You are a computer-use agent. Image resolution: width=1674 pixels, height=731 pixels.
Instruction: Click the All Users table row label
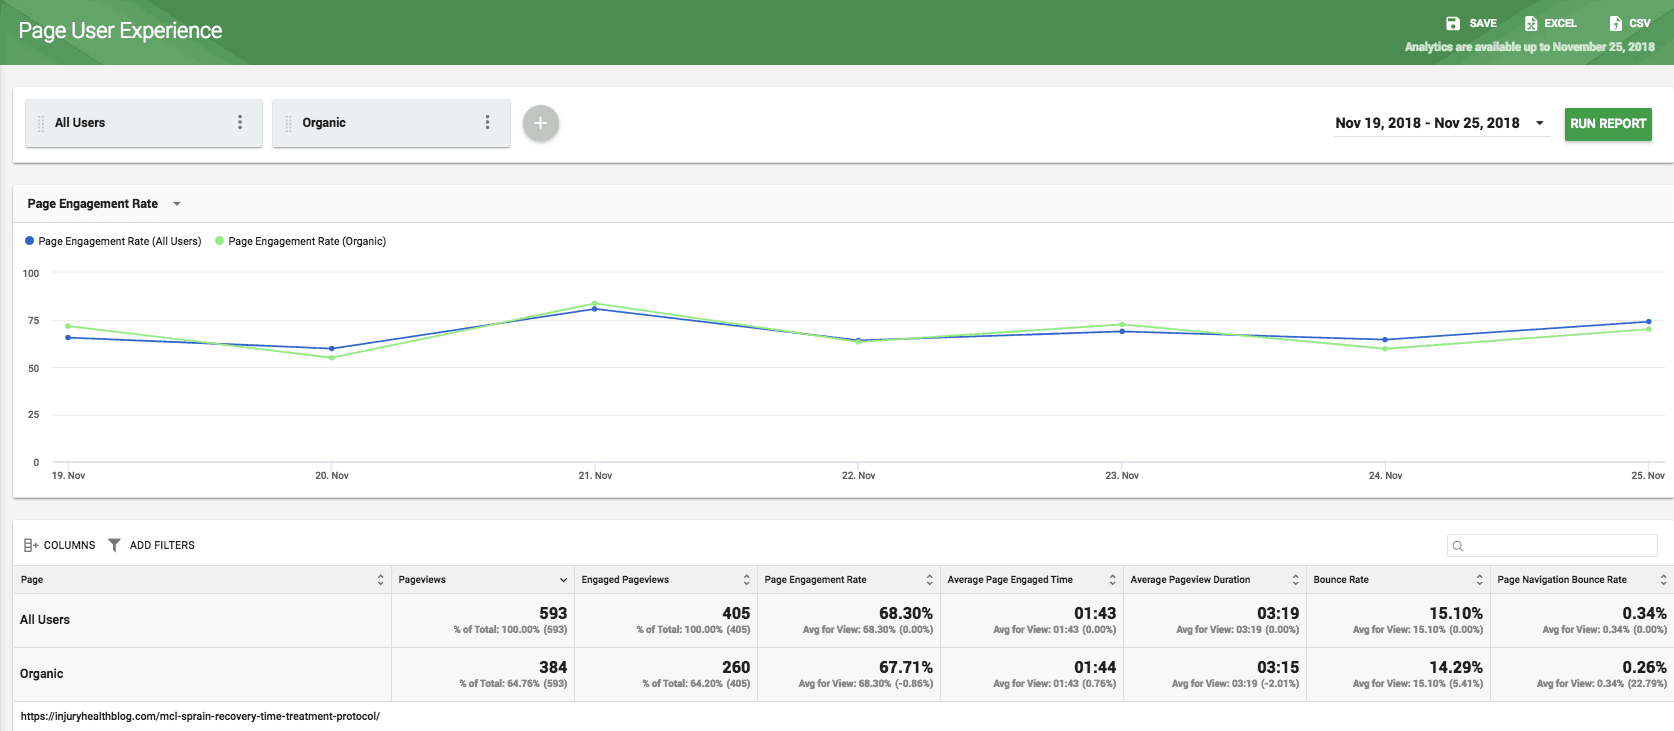click(45, 620)
